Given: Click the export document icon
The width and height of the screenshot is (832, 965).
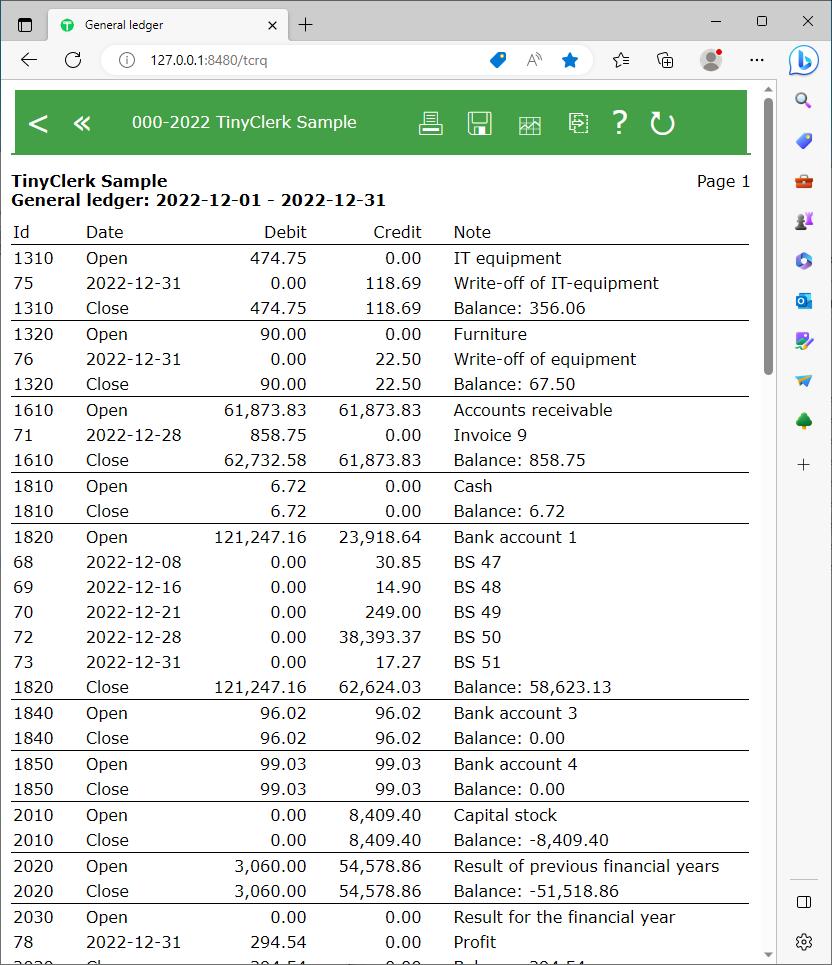Looking at the screenshot, I should coord(578,123).
